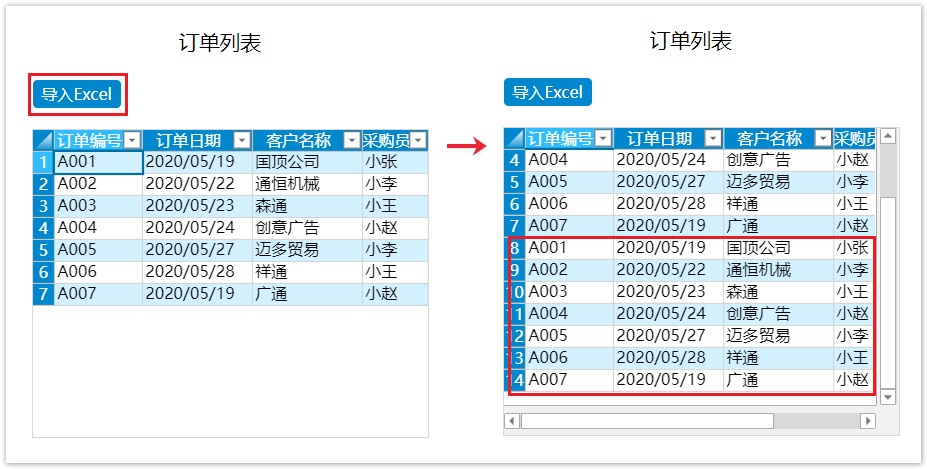Expand the 客户名称 filter dropdown in left table
This screenshot has width=927, height=469.
click(x=351, y=140)
